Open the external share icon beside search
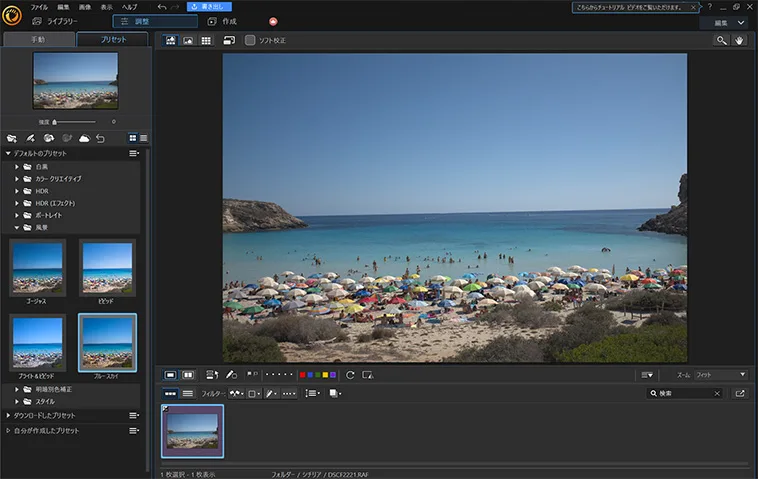This screenshot has height=479, width=758. (x=740, y=394)
